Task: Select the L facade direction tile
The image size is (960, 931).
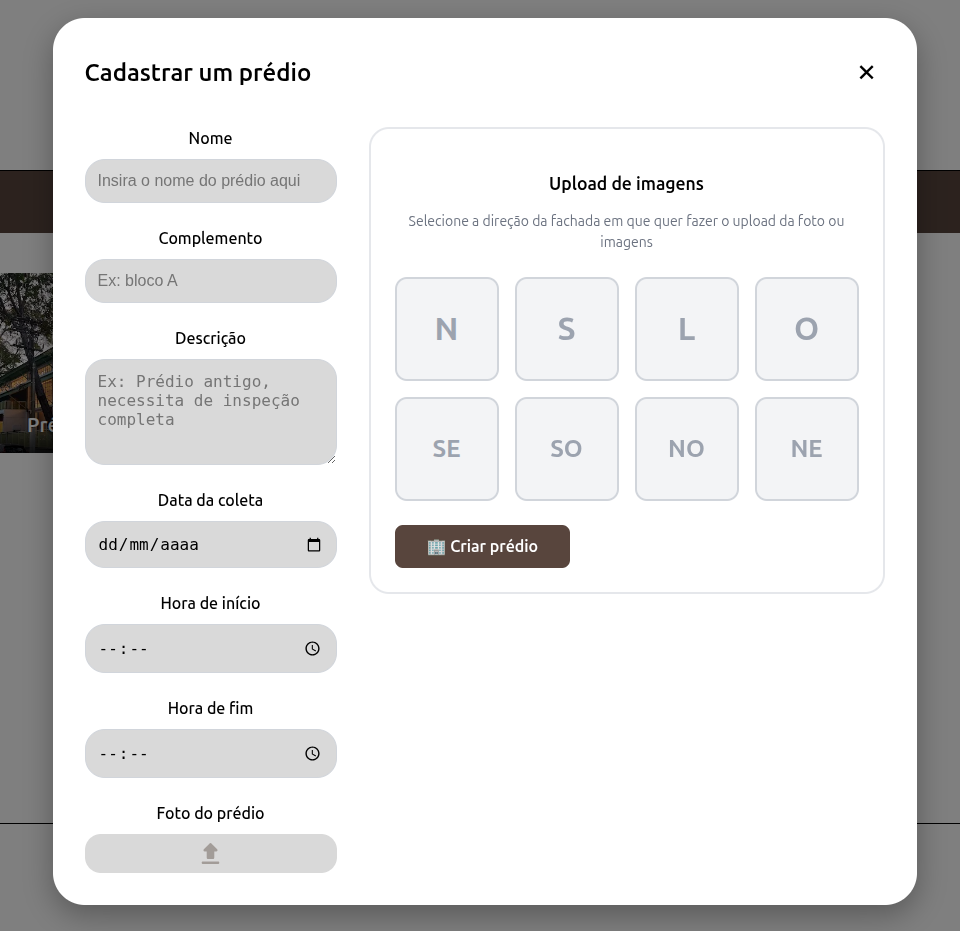Action: [x=687, y=329]
